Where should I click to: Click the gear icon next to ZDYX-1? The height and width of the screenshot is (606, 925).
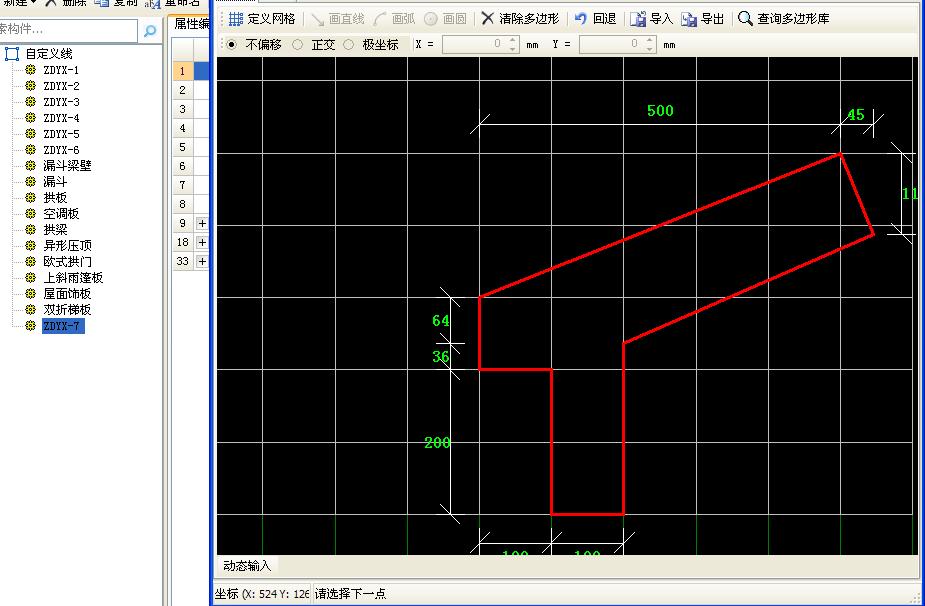click(x=31, y=70)
